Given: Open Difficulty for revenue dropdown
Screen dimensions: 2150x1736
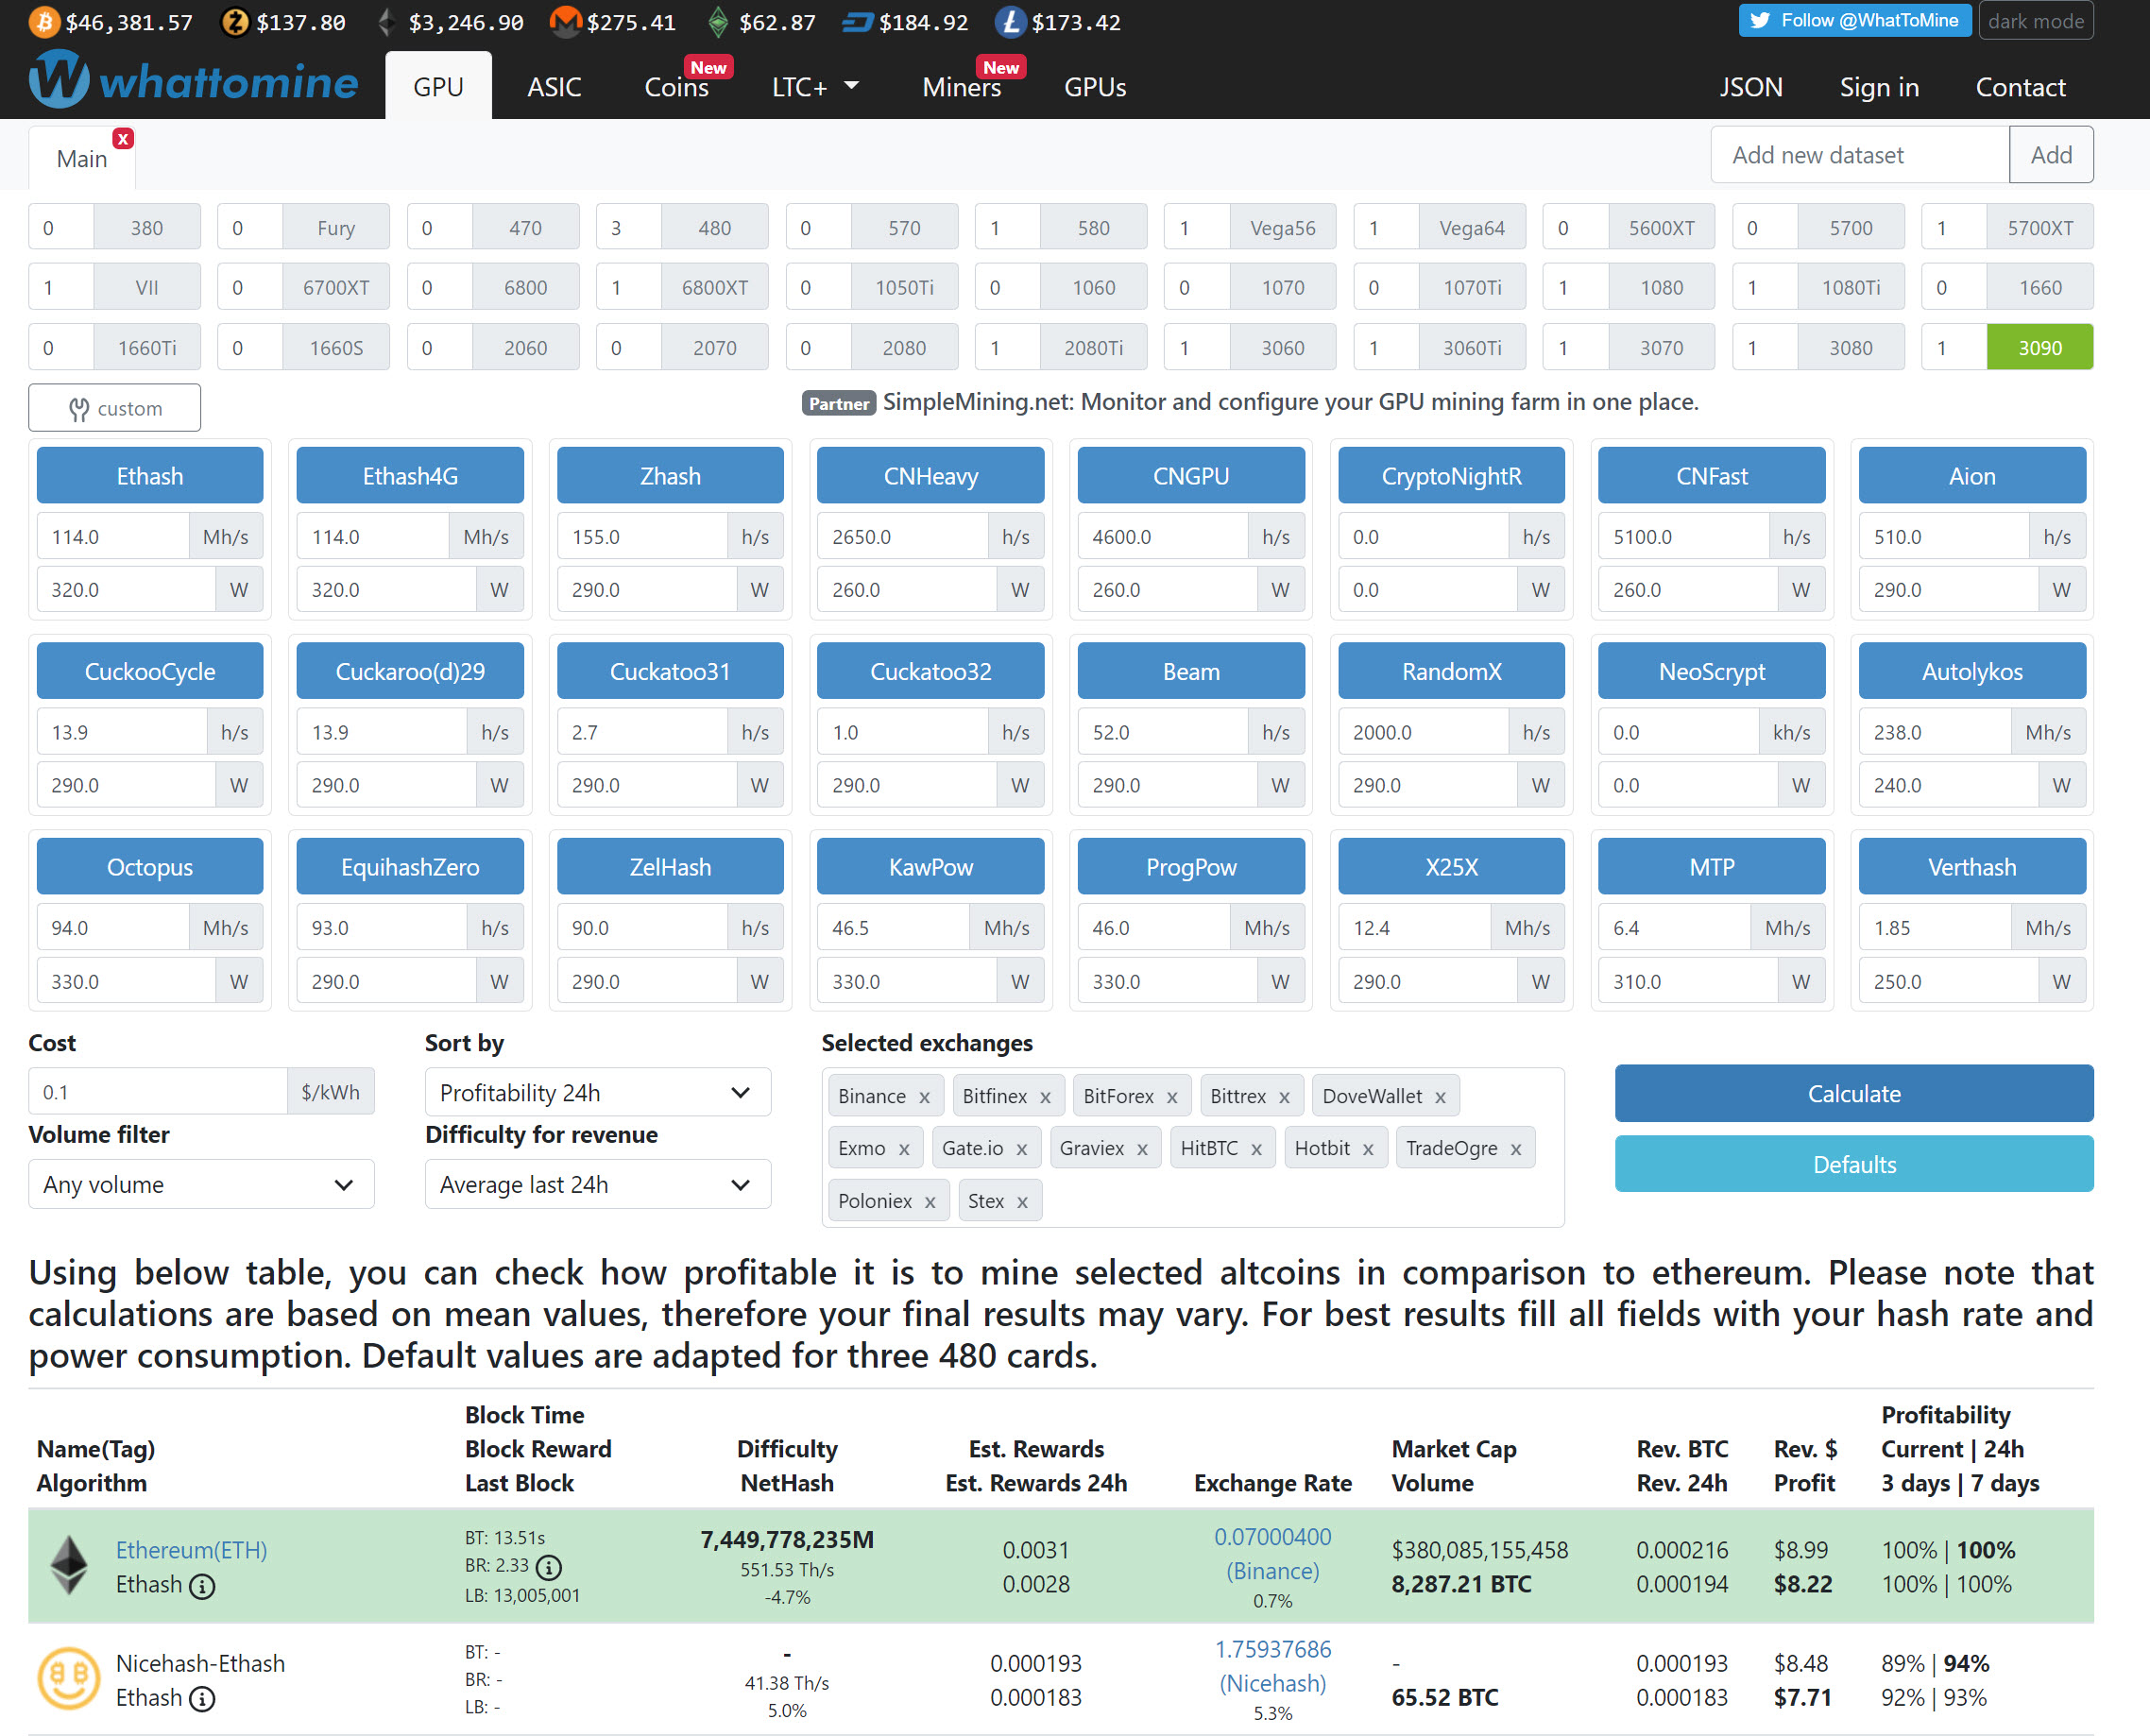Looking at the screenshot, I should [x=597, y=1184].
